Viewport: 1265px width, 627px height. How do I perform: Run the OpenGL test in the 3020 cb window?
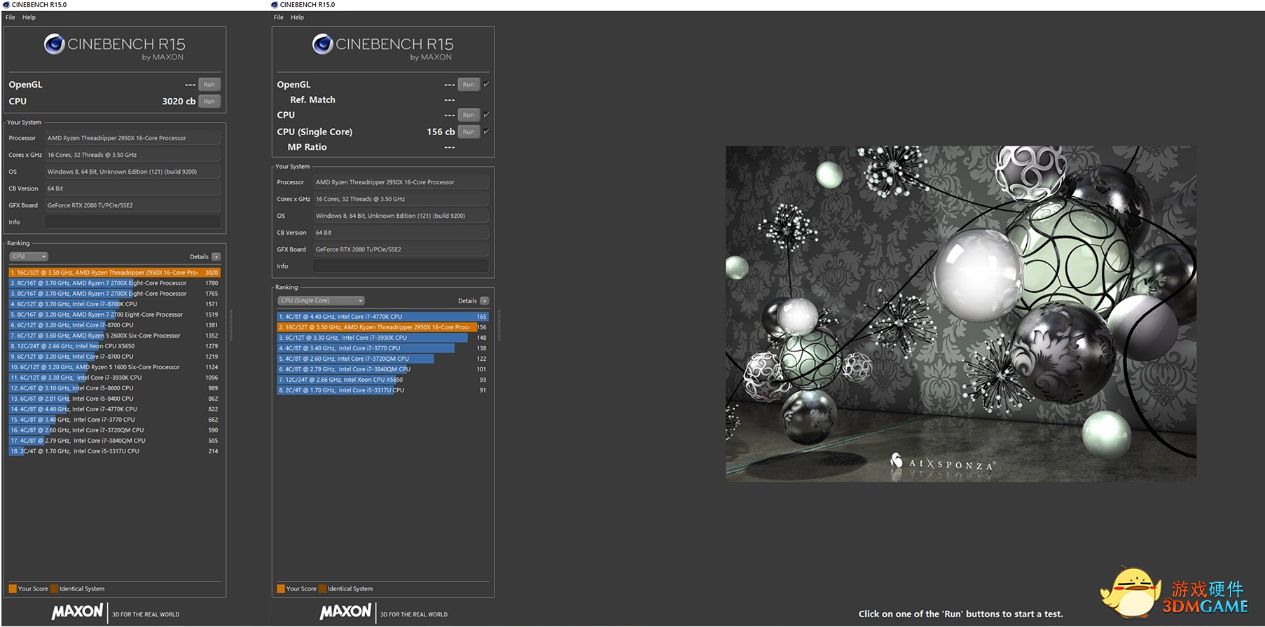point(209,84)
